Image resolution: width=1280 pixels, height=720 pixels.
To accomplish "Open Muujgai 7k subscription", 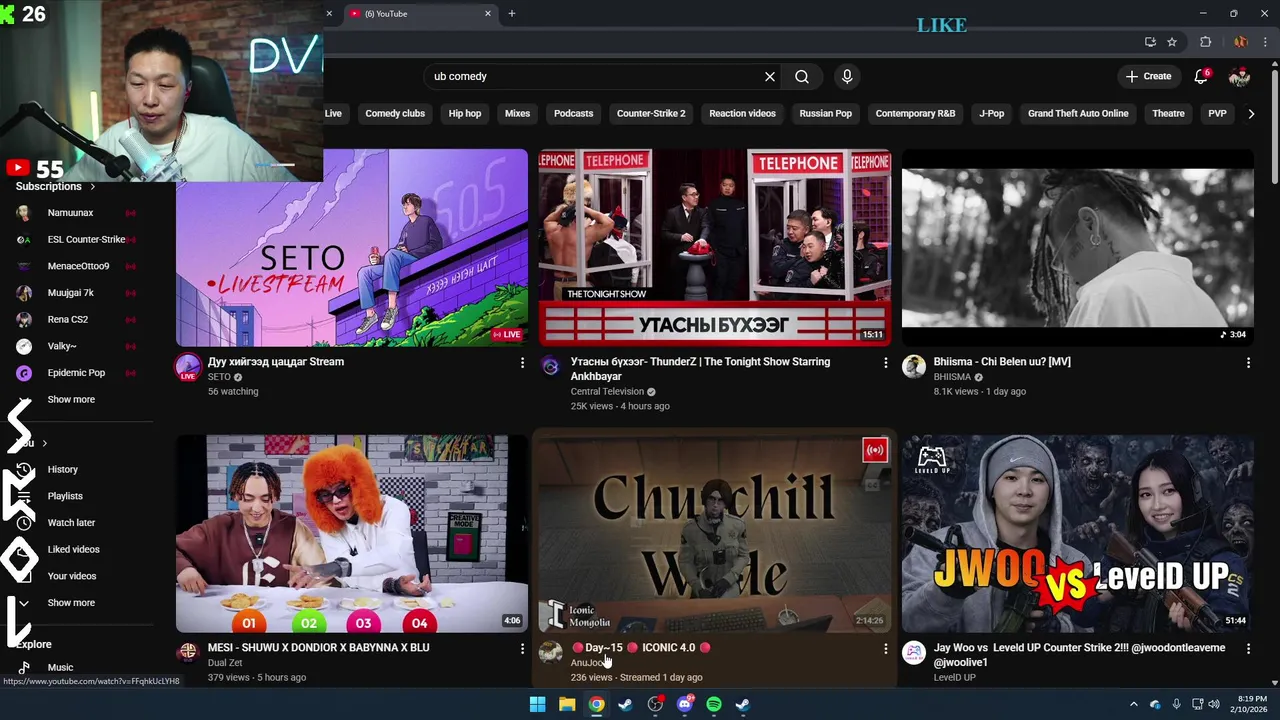I will [x=70, y=293].
